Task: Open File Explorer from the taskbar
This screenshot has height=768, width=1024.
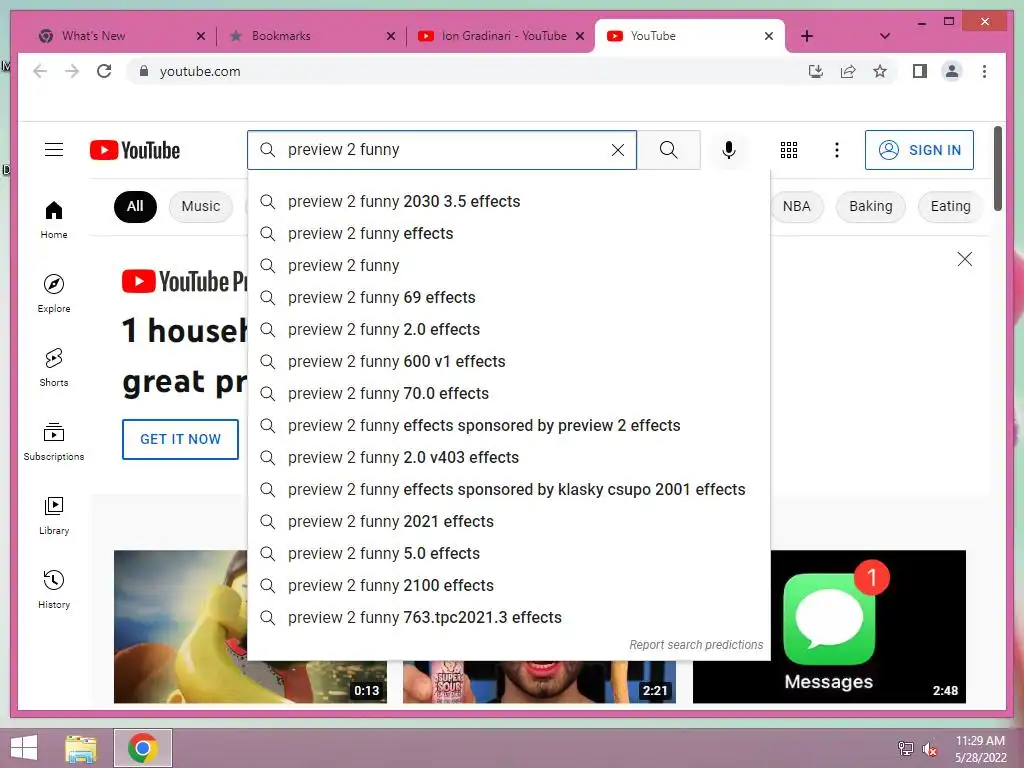Action: click(81, 748)
